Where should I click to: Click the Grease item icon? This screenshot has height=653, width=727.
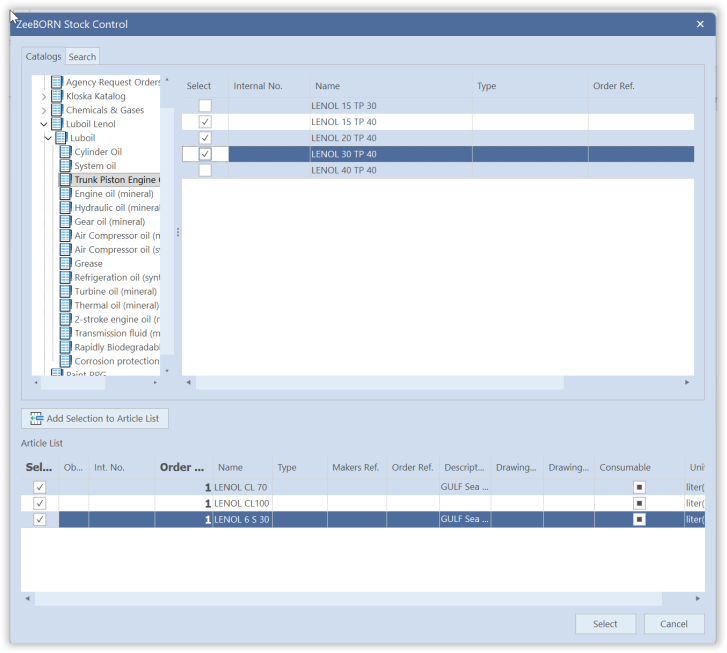click(65, 263)
